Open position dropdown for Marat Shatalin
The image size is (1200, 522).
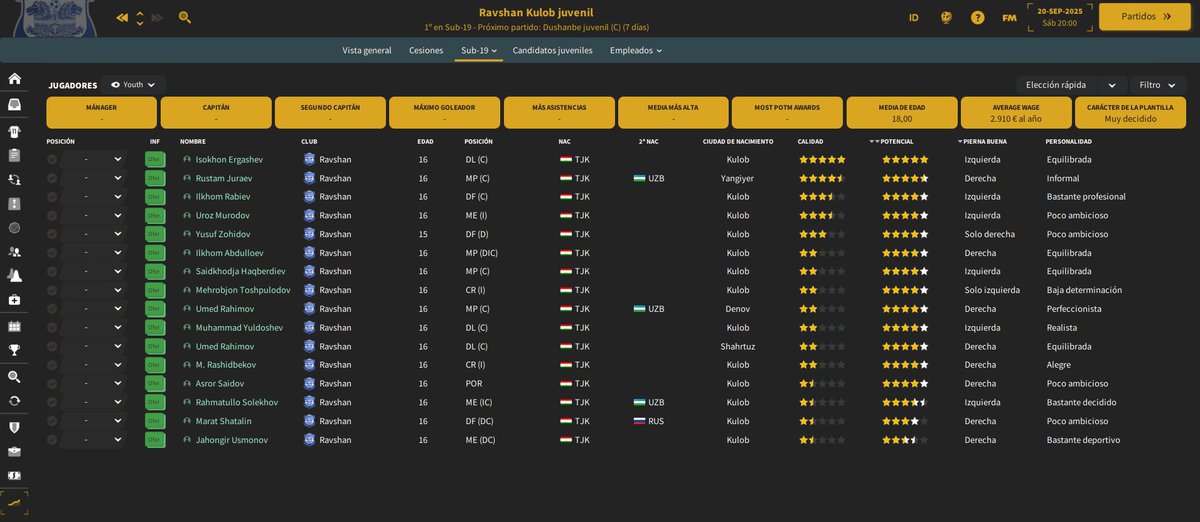pos(96,421)
